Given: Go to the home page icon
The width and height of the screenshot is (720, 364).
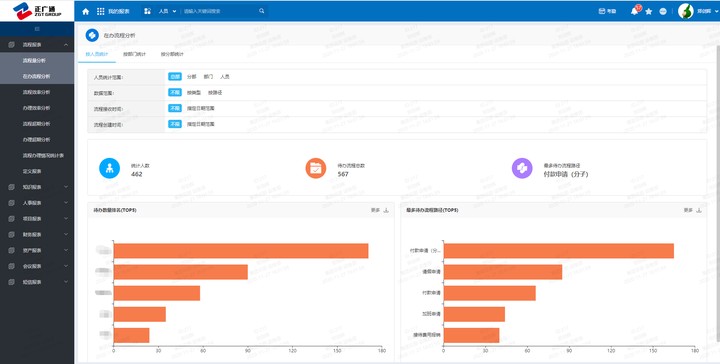Looking at the screenshot, I should 85,11.
